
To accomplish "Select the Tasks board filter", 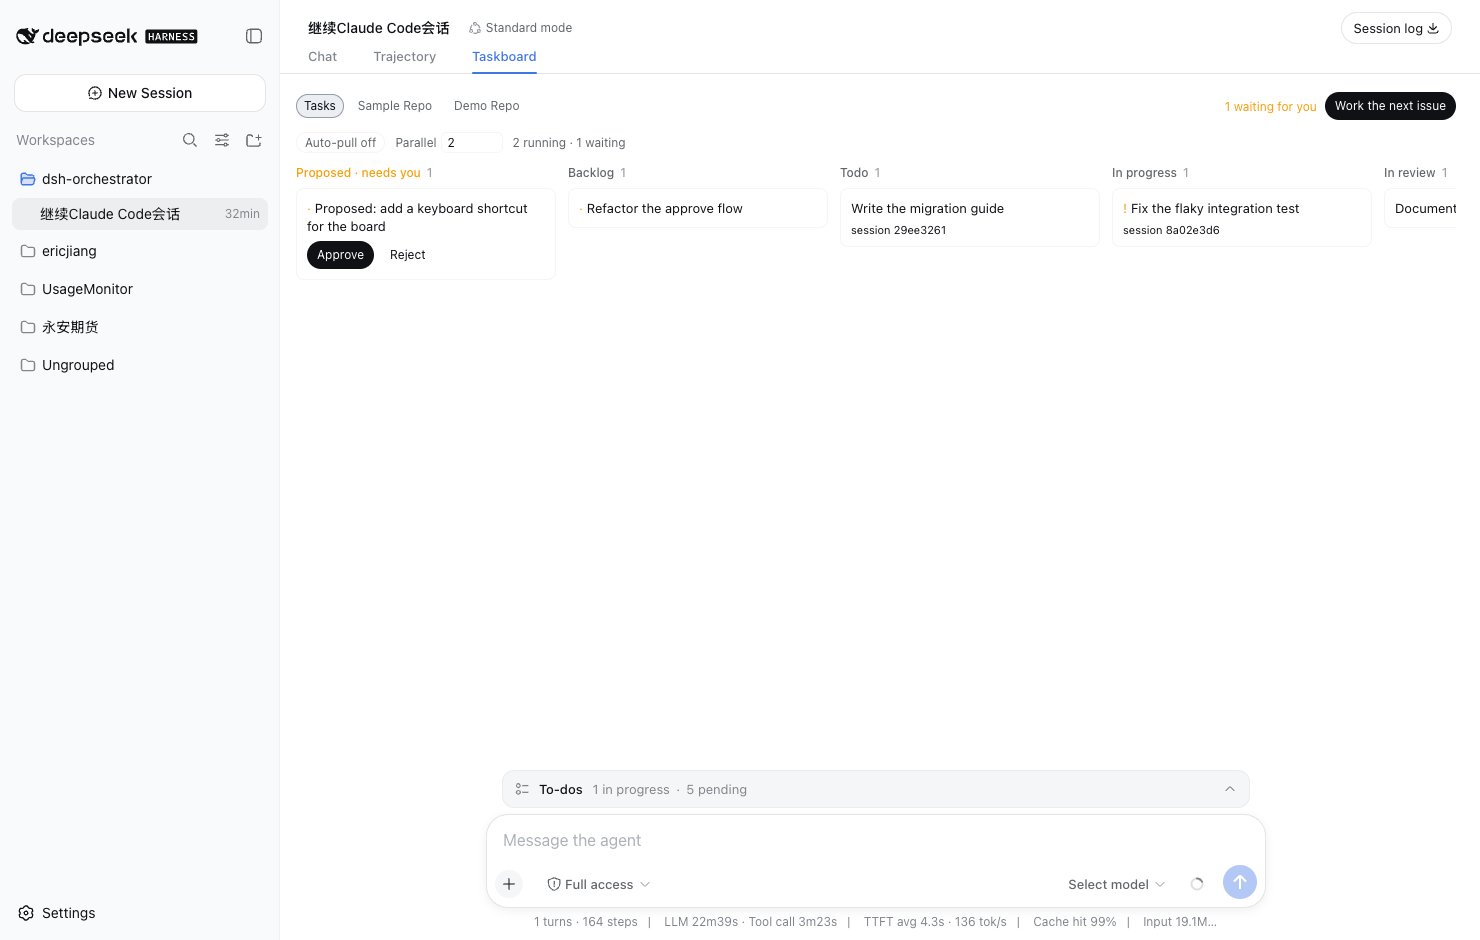I will tap(320, 106).
